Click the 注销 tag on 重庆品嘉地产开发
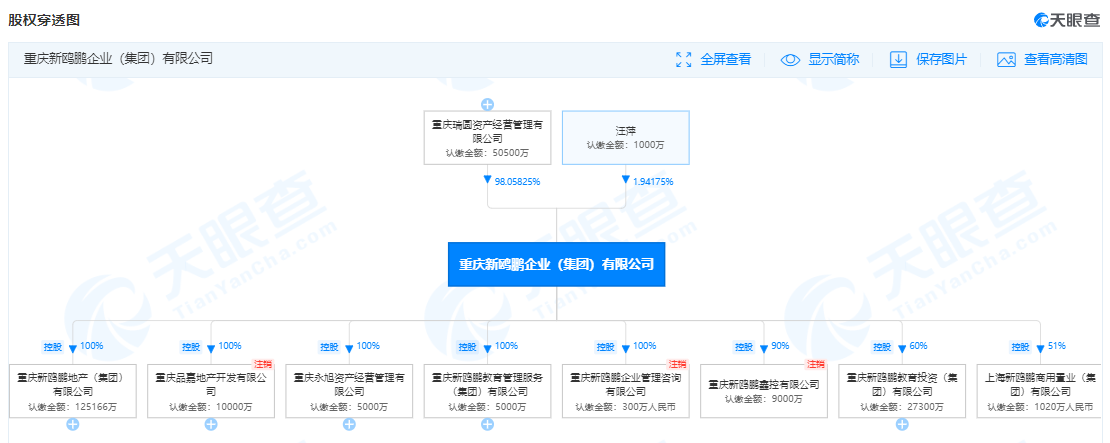 tap(263, 364)
